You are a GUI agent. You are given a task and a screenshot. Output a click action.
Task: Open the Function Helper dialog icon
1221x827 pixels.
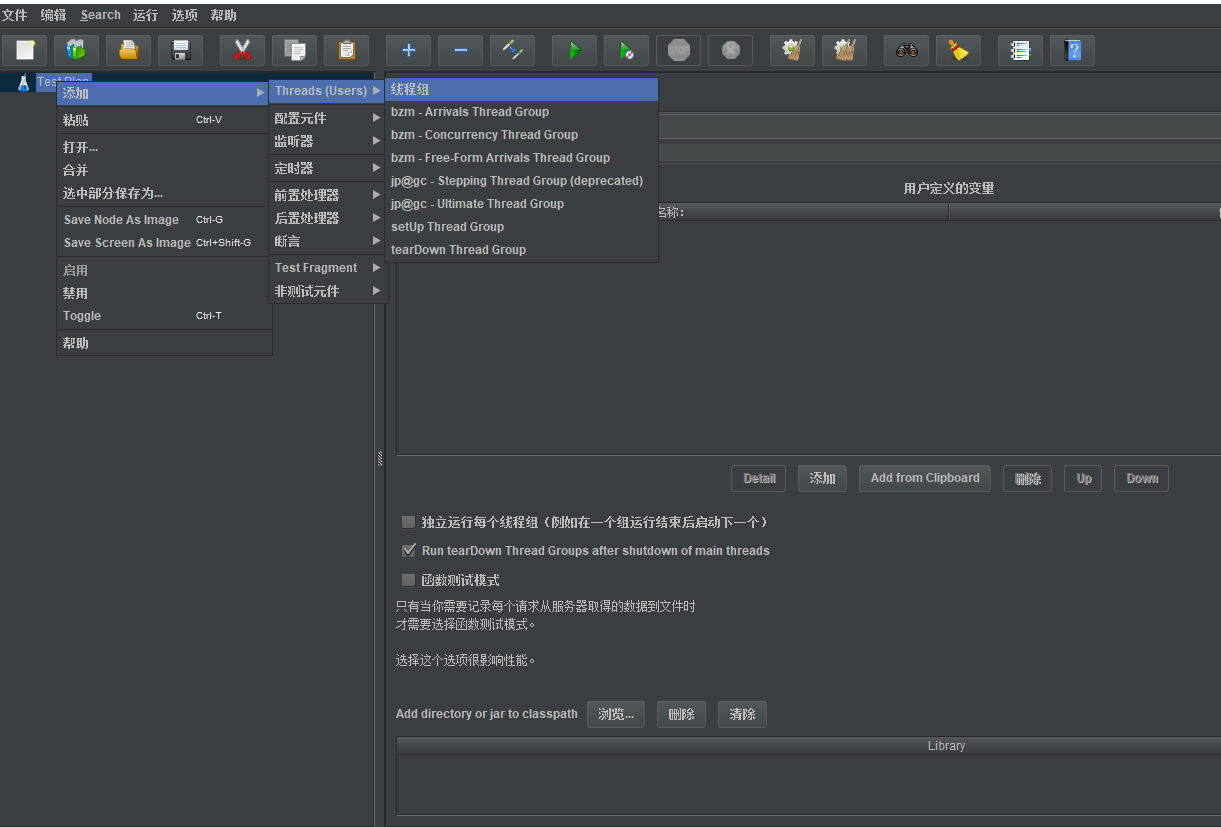coord(1020,50)
